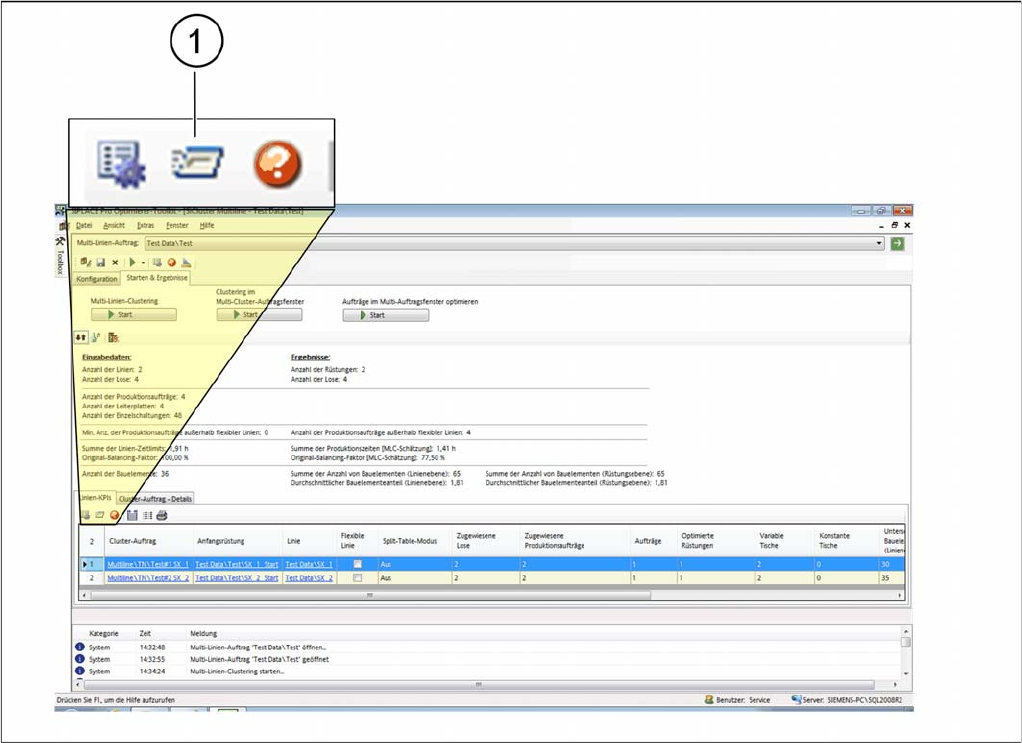Open the Extras menu

point(145,226)
